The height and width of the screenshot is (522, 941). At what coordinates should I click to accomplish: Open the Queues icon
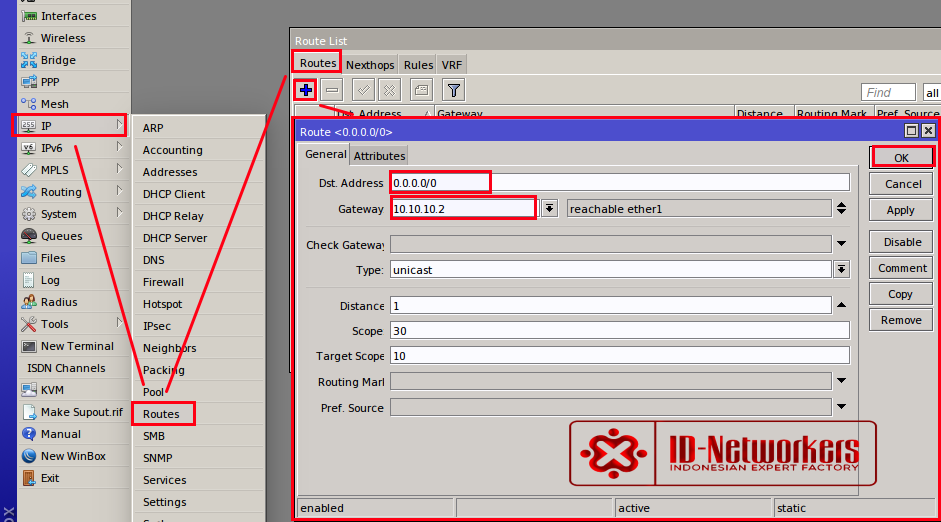click(x=29, y=236)
